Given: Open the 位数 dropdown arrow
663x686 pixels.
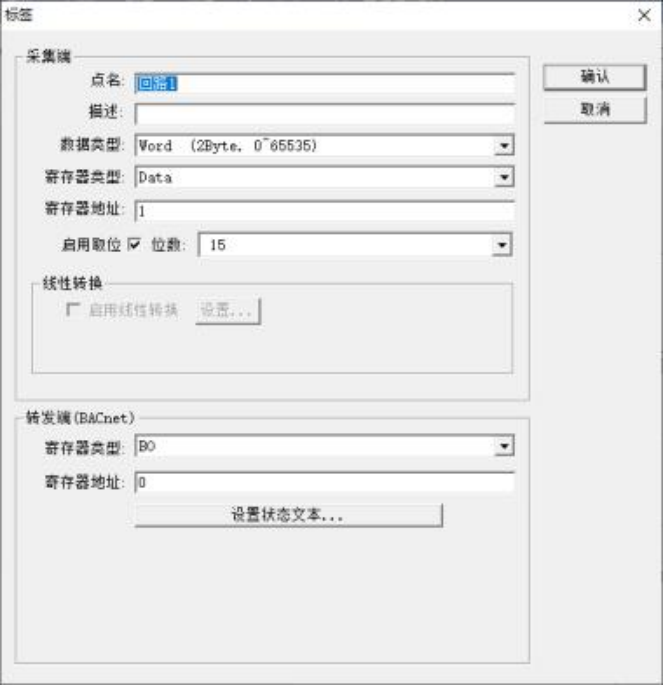Looking at the screenshot, I should [502, 245].
